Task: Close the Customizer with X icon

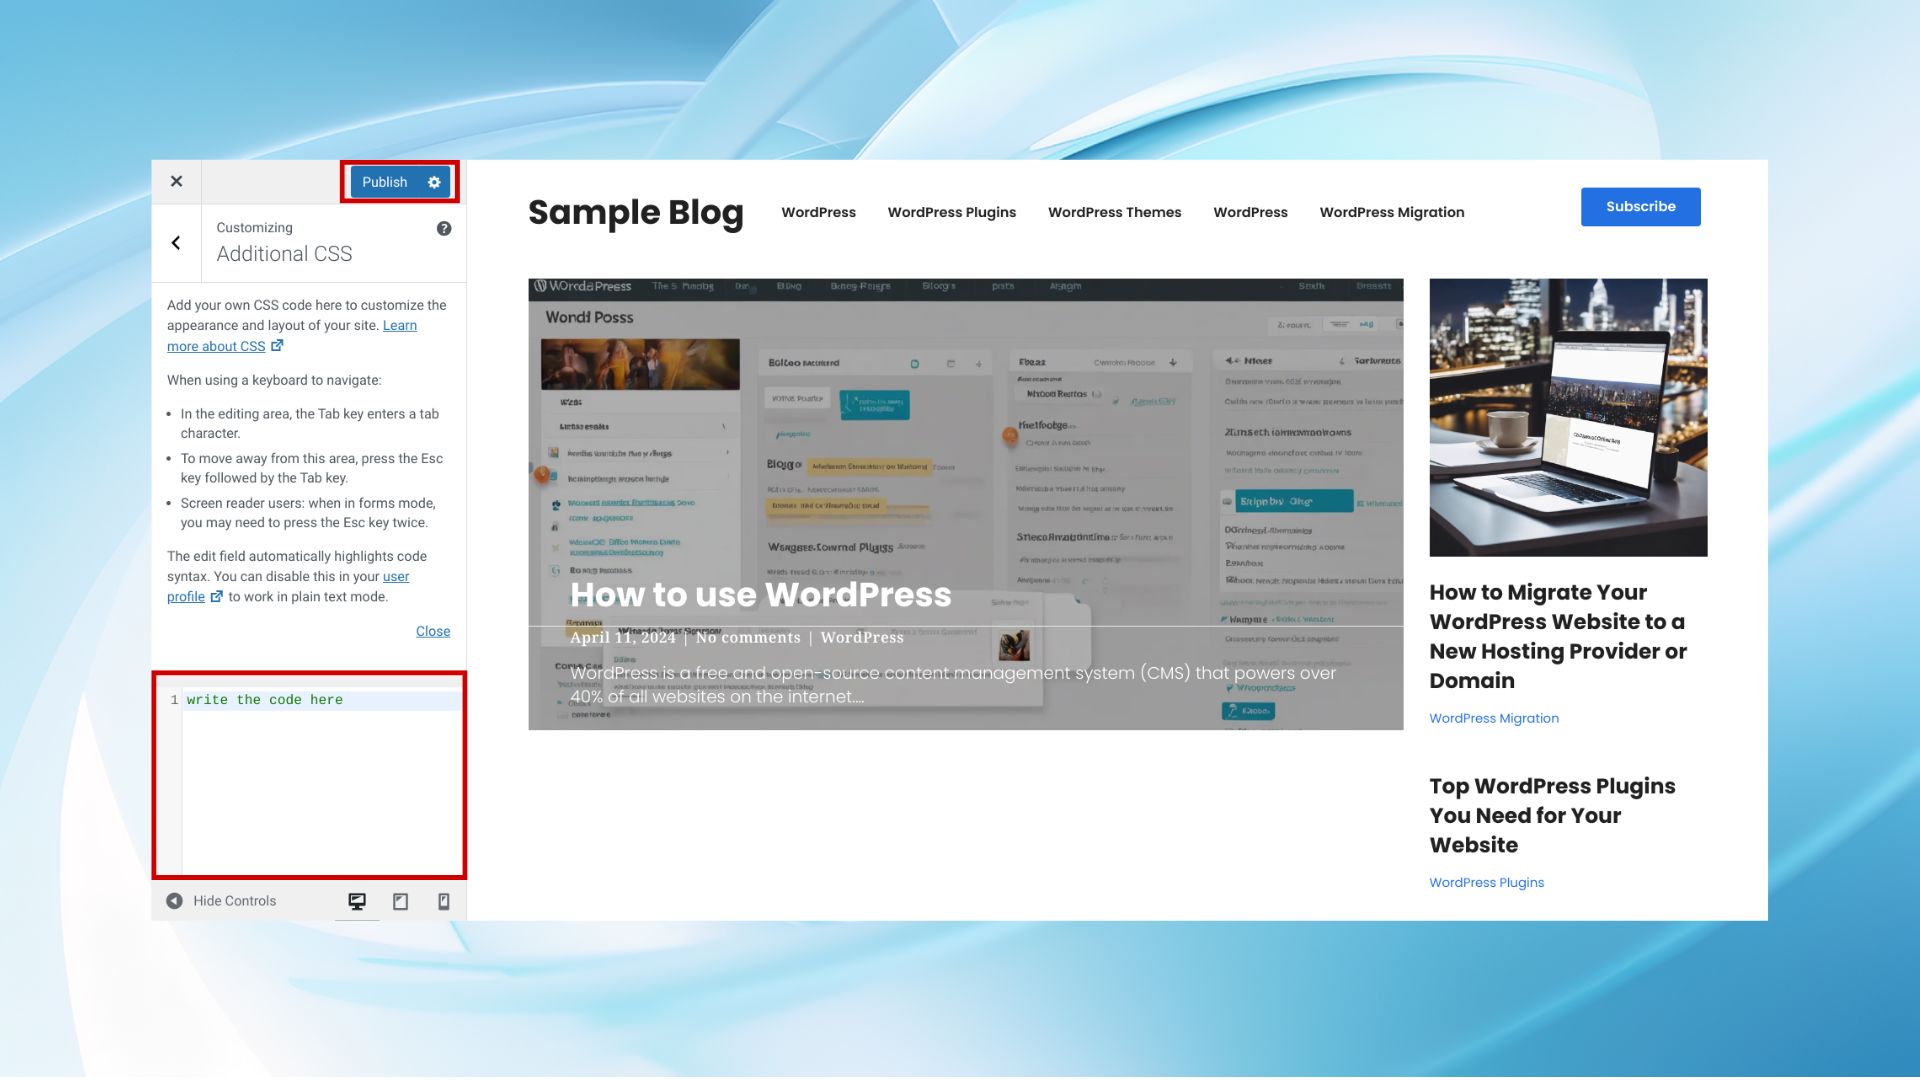Action: click(x=176, y=181)
